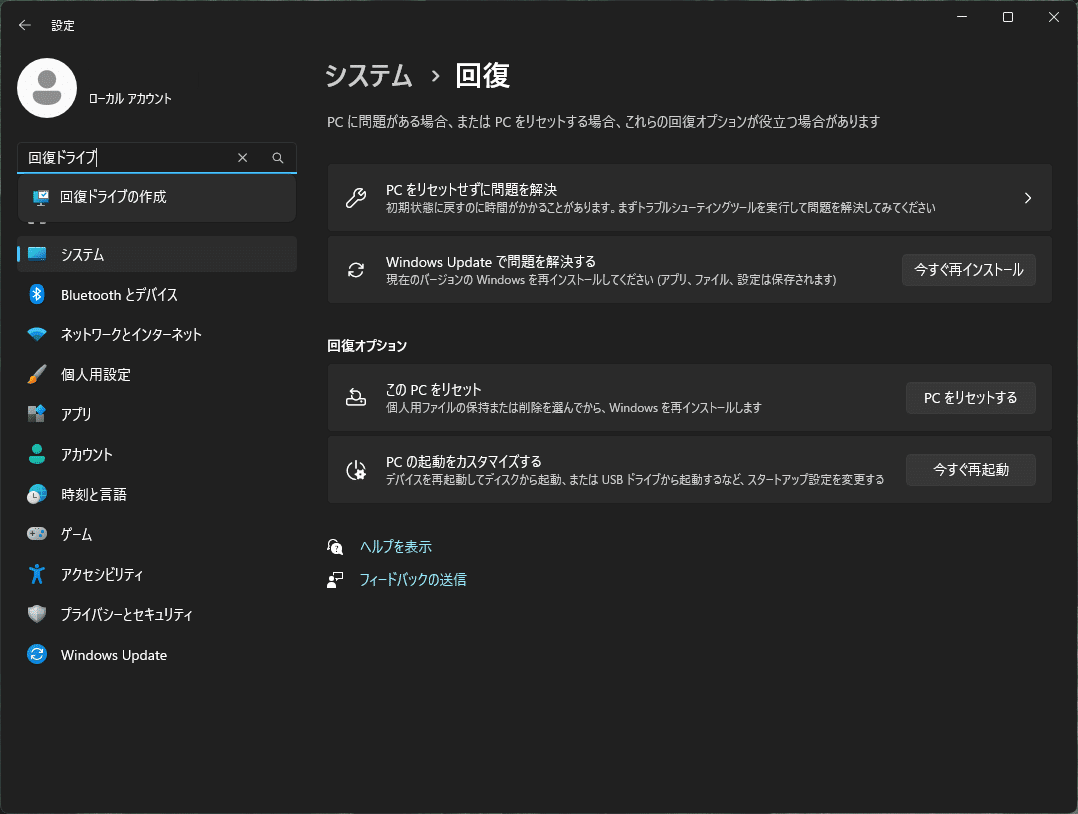Click the PC をリセットする button
Screen dimensions: 1078x814
pyautogui.click(x=970, y=397)
